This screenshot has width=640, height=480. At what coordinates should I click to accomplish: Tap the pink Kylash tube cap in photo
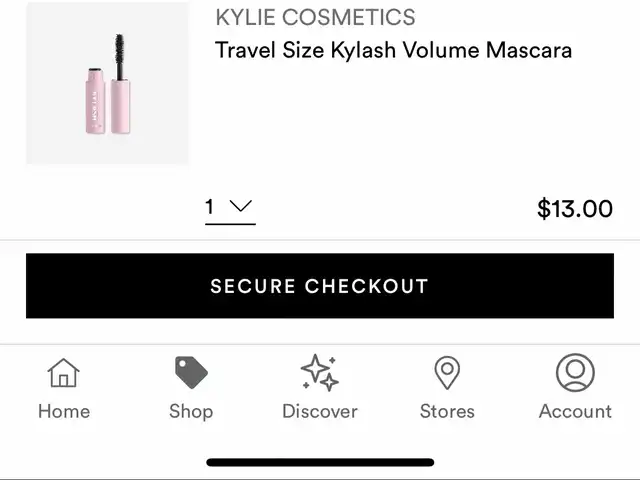tap(96, 101)
